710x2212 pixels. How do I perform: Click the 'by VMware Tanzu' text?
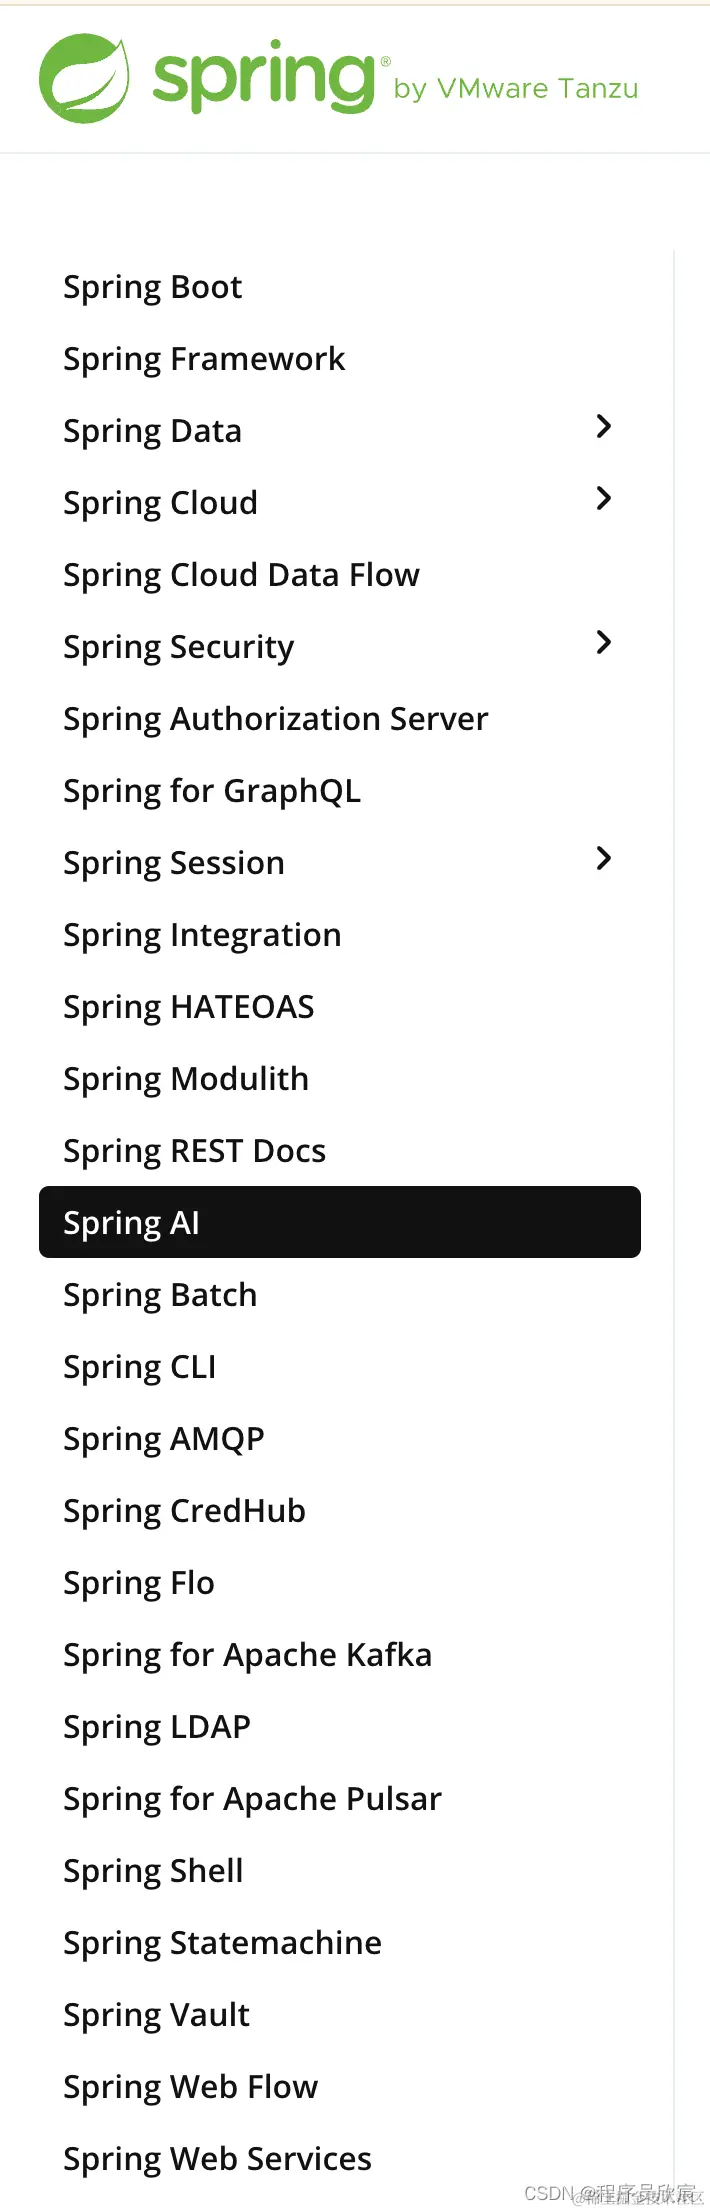(516, 89)
